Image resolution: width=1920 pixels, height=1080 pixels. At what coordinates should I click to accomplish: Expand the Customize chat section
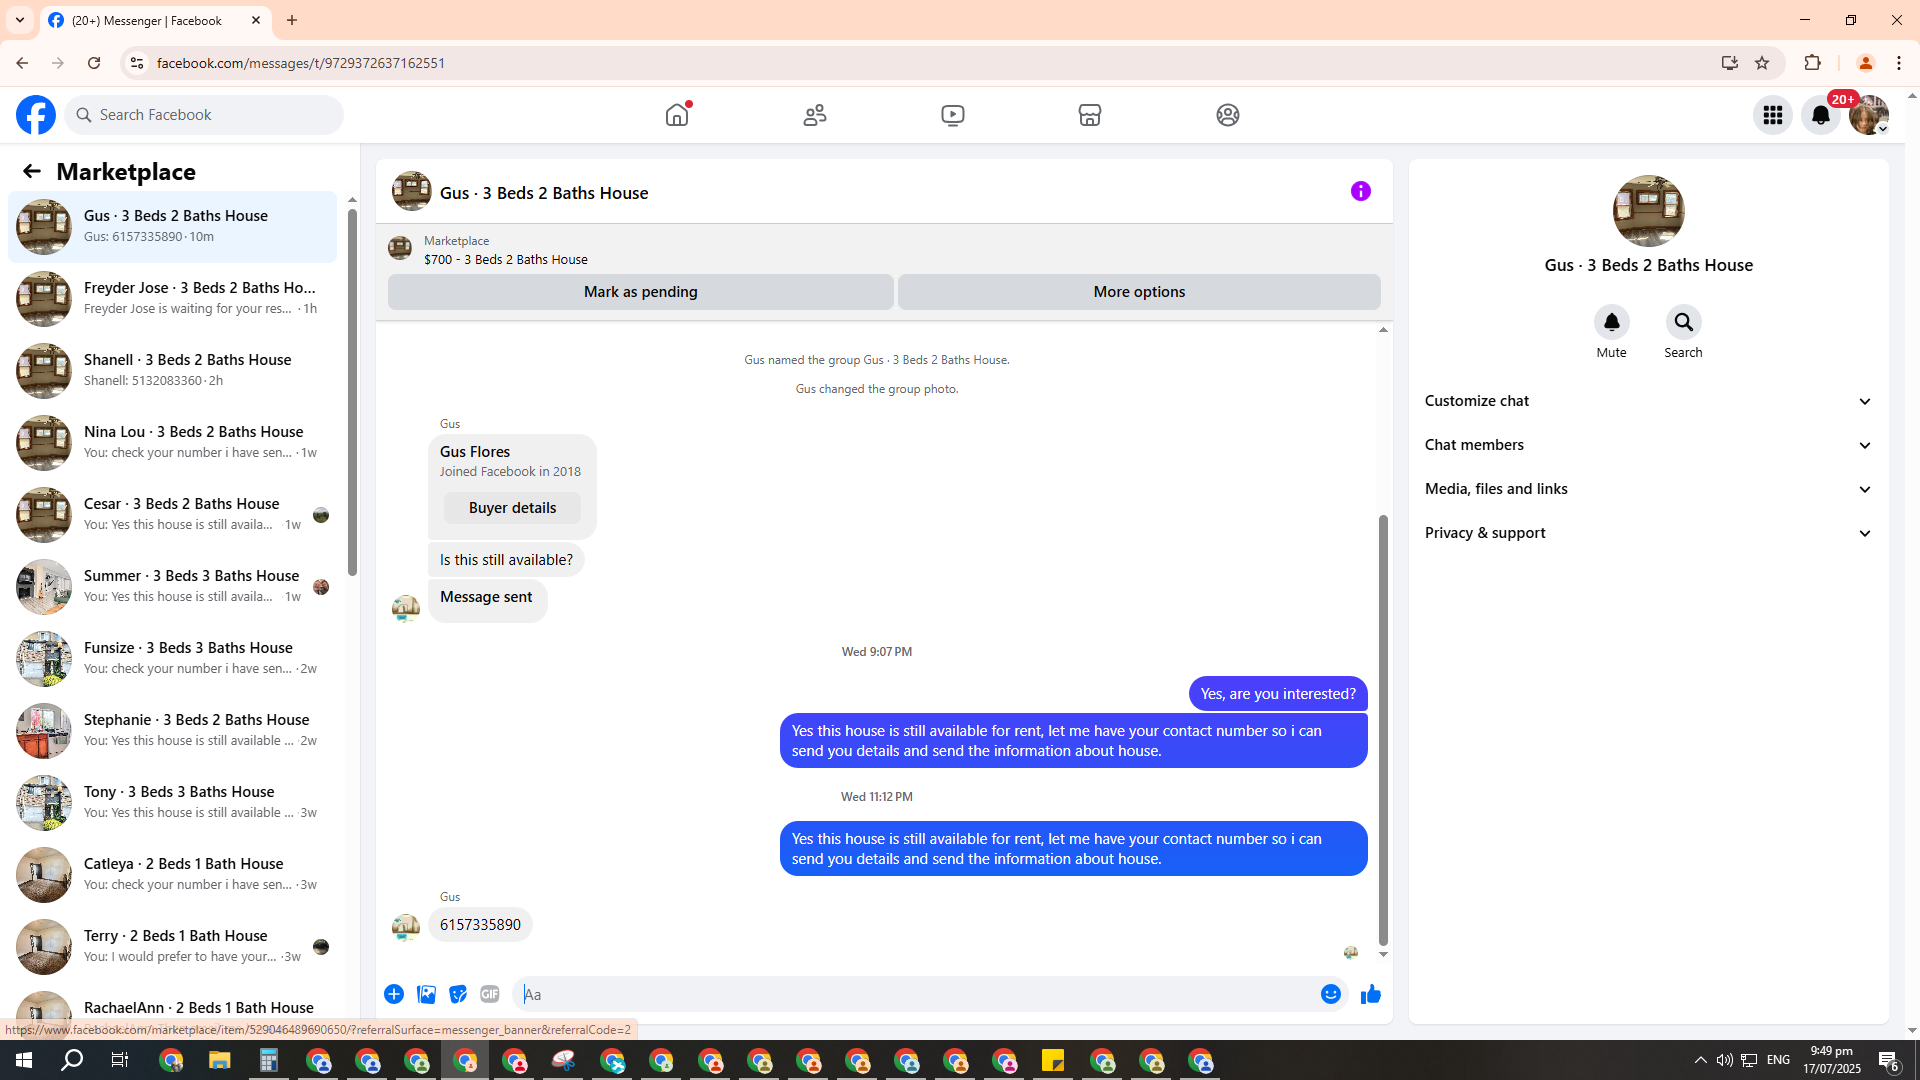(x=1649, y=401)
